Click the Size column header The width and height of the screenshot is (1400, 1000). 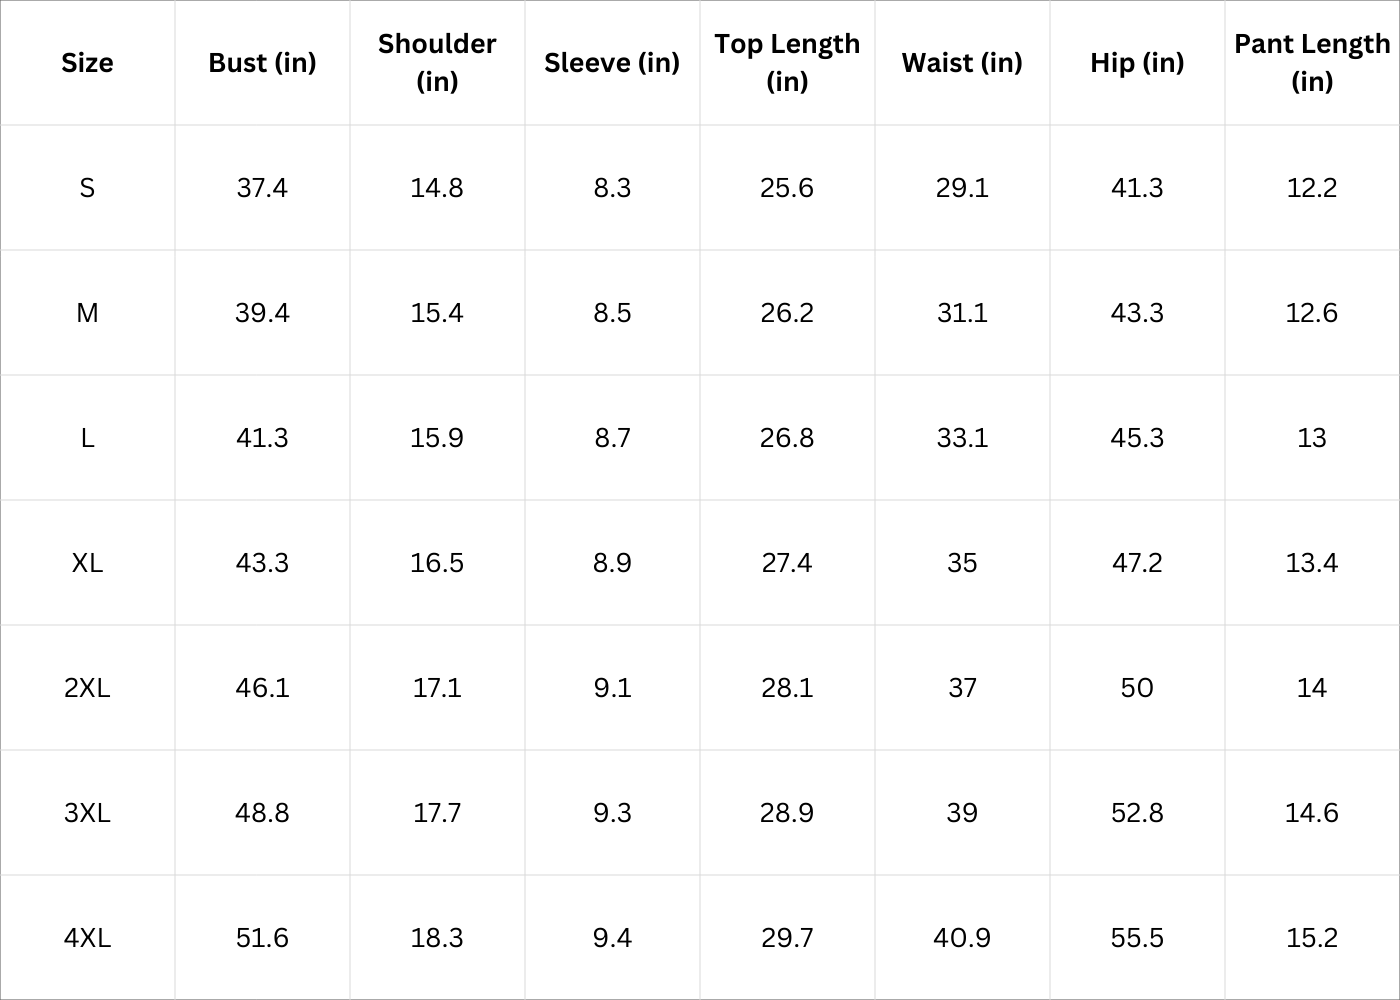tap(87, 63)
